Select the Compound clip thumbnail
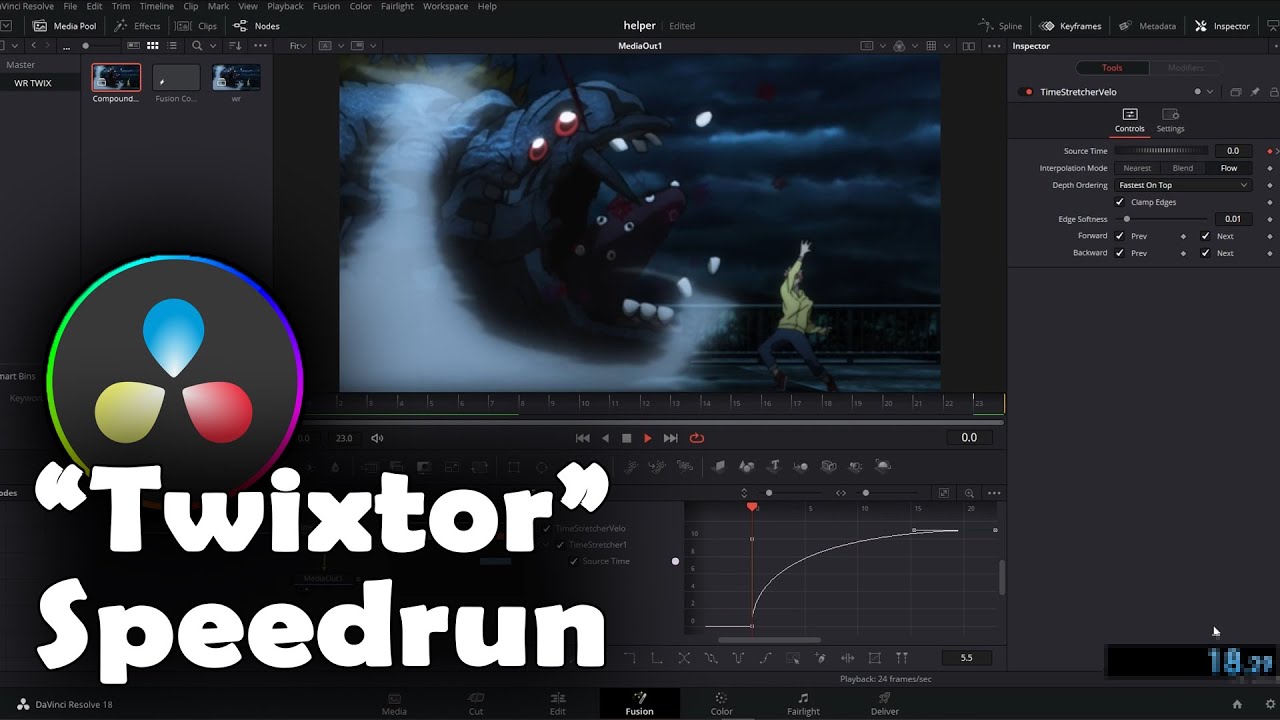 [x=116, y=78]
